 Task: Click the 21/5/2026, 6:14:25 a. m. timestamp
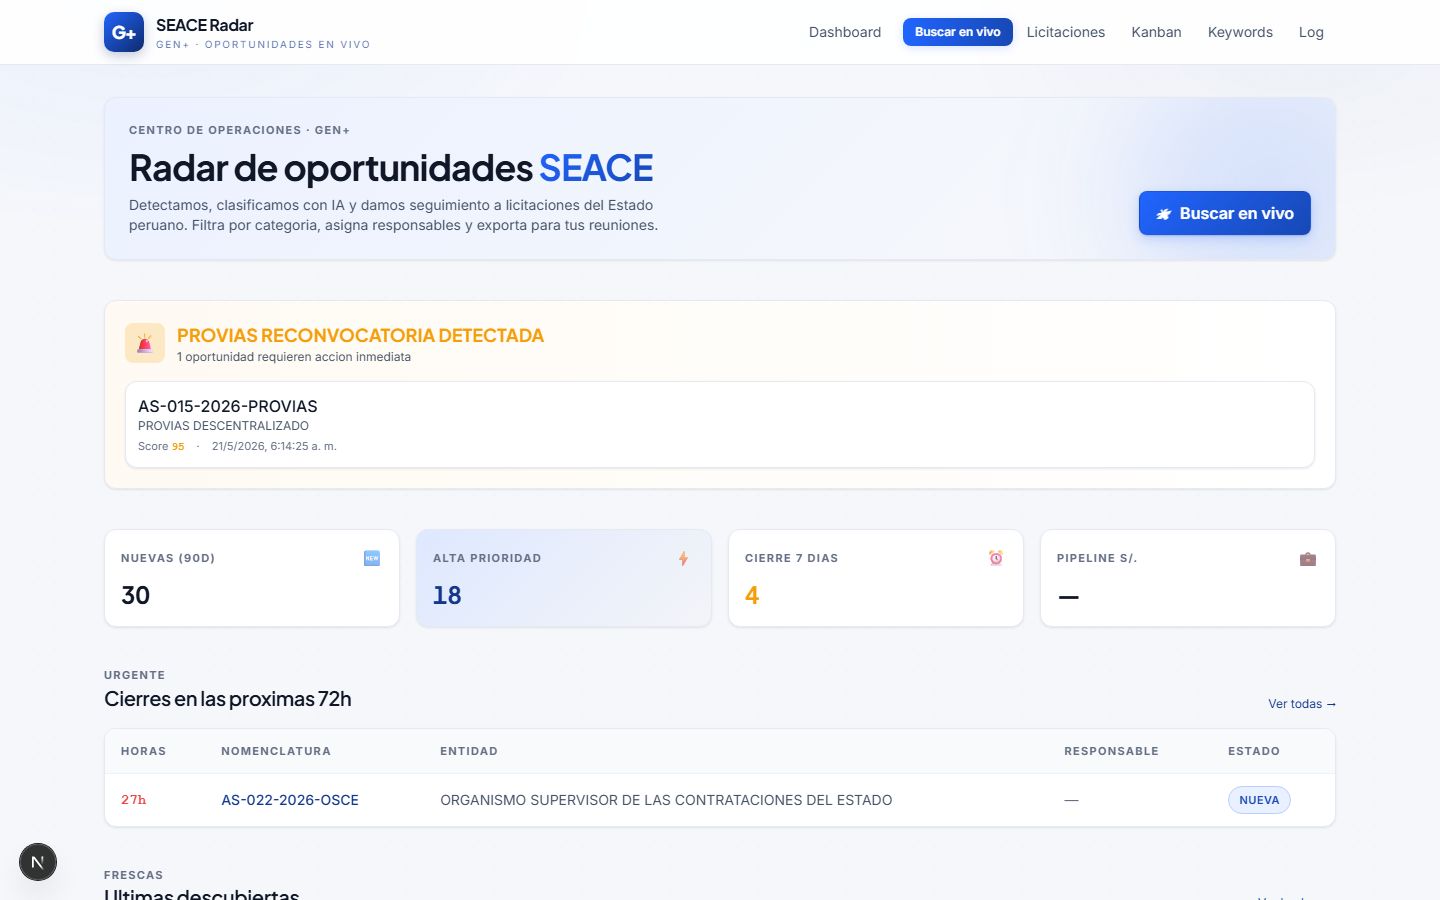pos(274,446)
